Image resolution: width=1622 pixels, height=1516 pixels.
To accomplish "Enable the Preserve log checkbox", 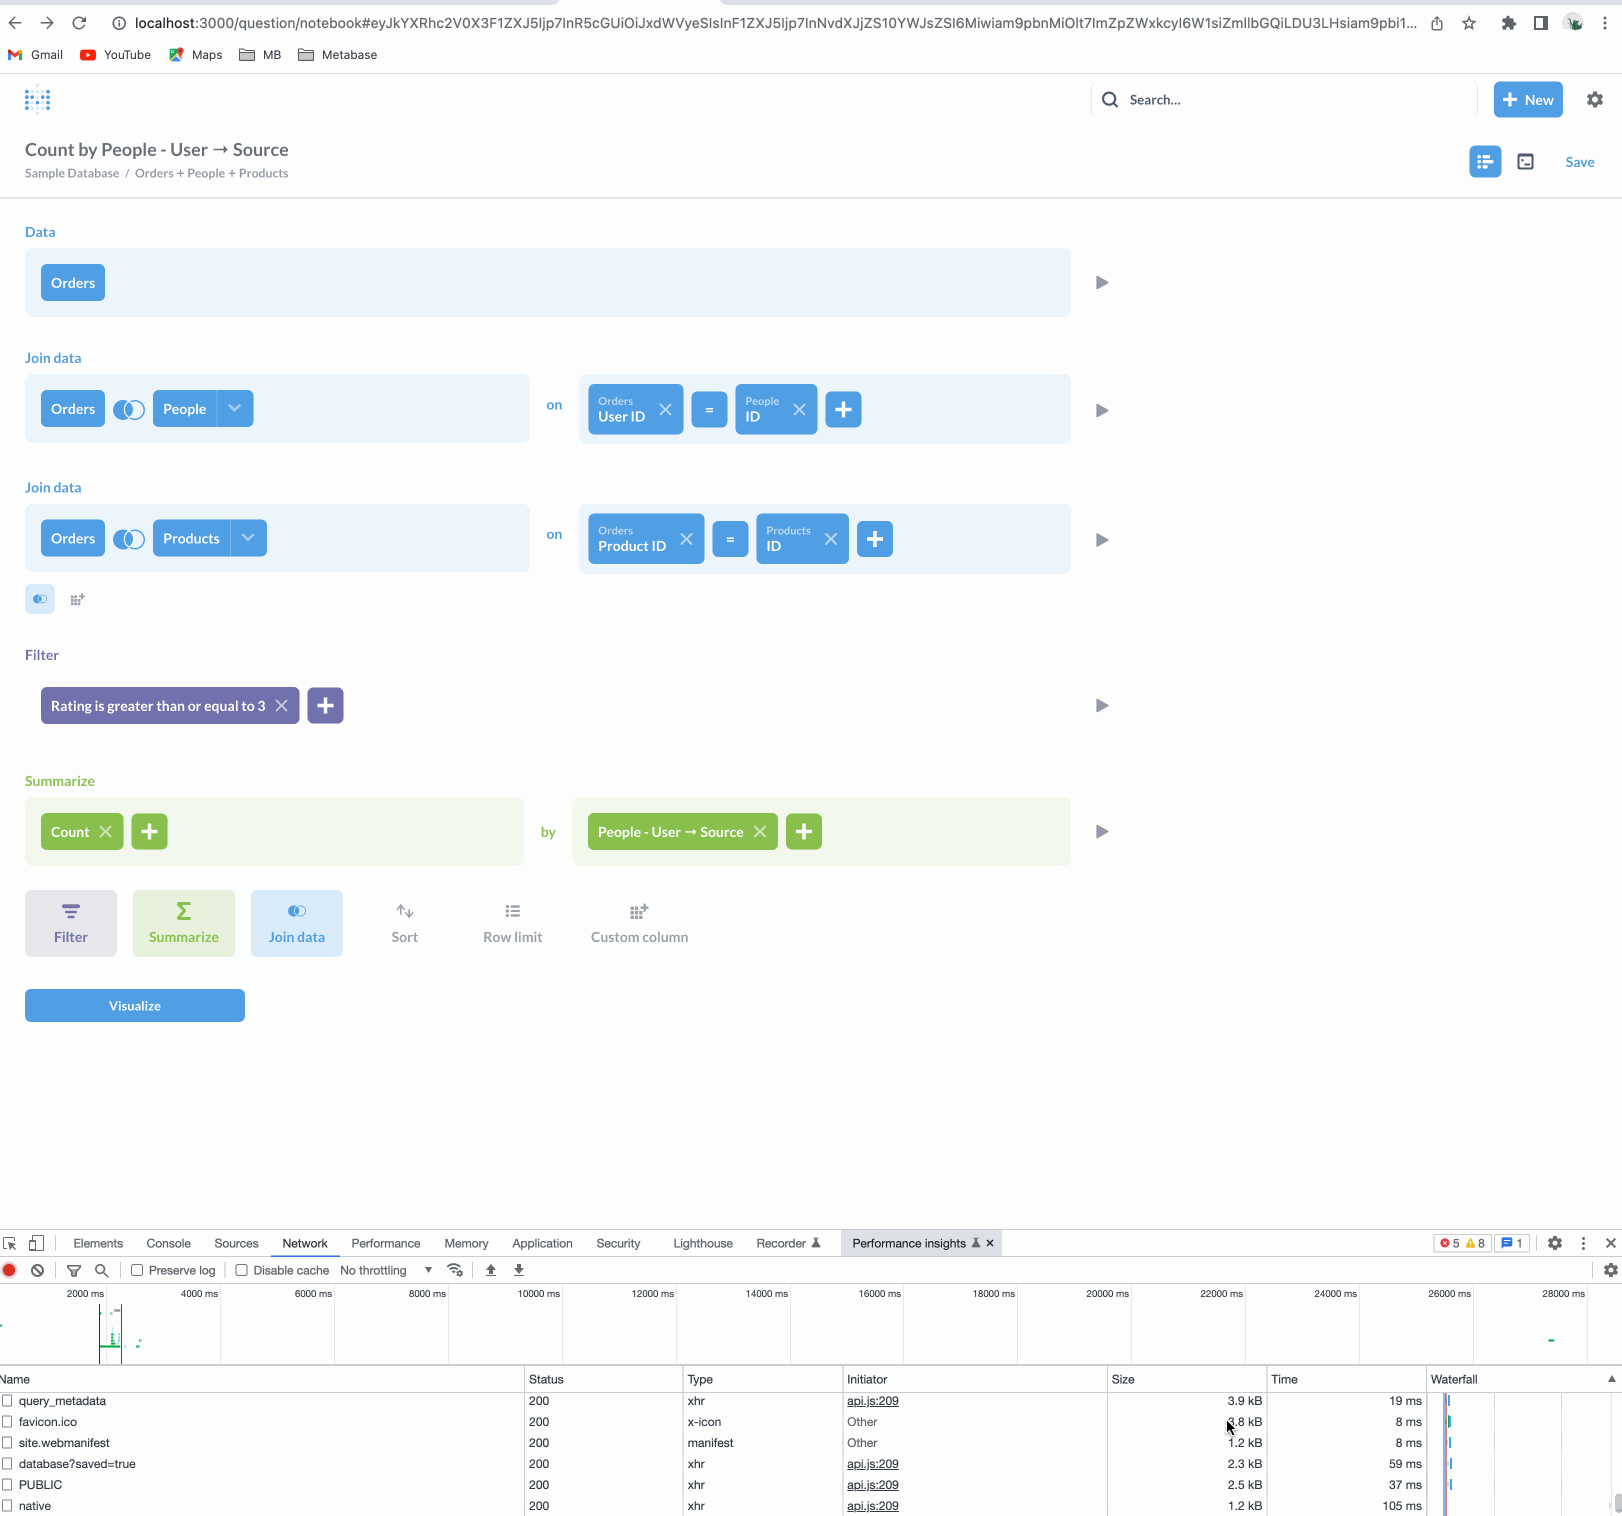I will tap(138, 1270).
